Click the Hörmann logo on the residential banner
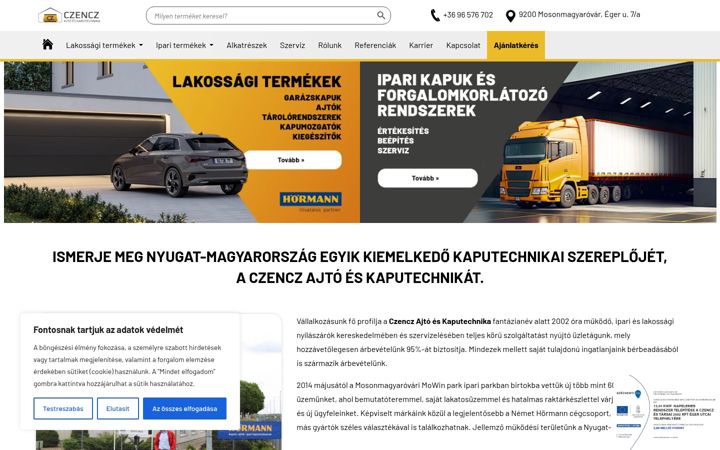The width and height of the screenshot is (720, 450). 310,199
